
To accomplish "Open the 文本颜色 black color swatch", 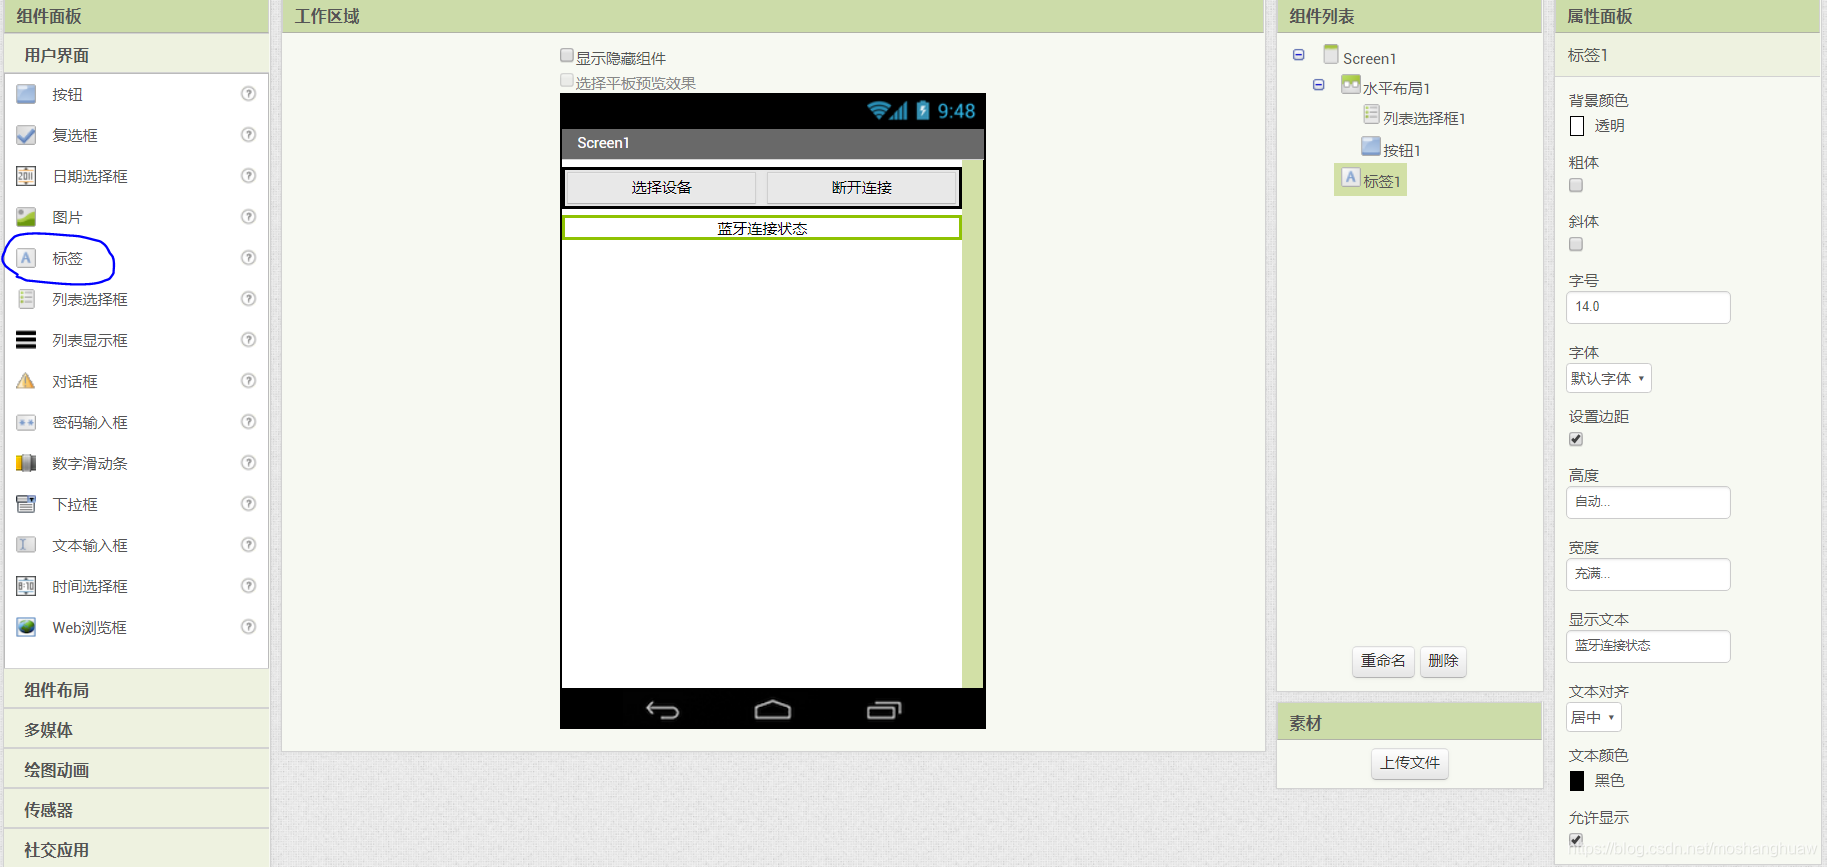I will pyautogui.click(x=1577, y=781).
